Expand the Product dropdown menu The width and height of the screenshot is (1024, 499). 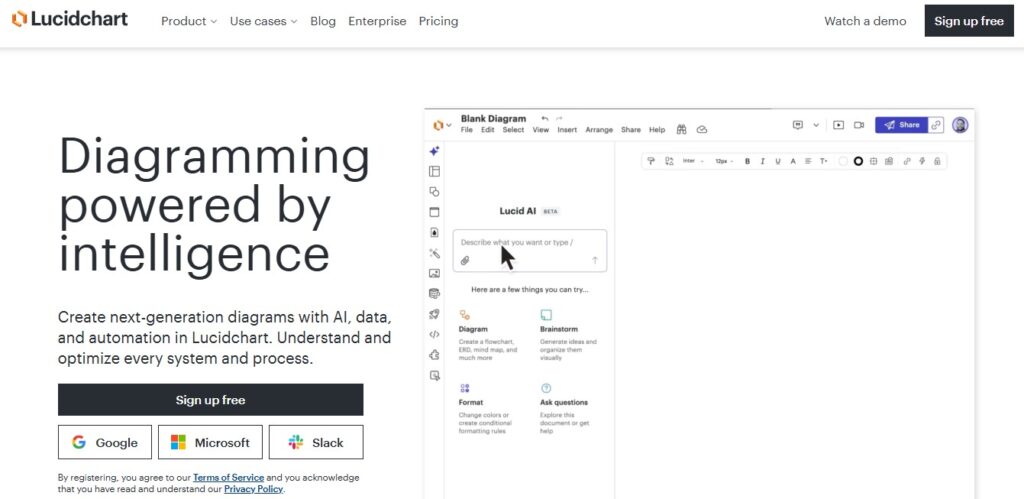(189, 21)
